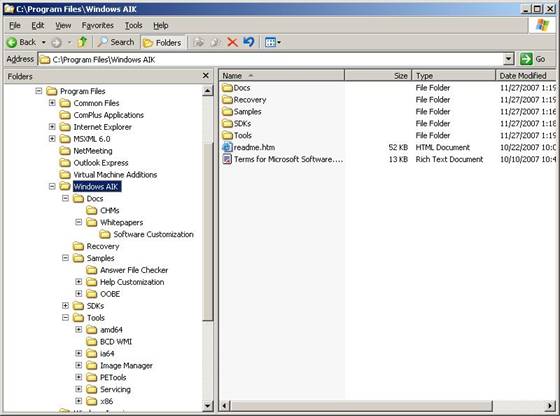Click the blue Undo arrow icon

[249, 42]
